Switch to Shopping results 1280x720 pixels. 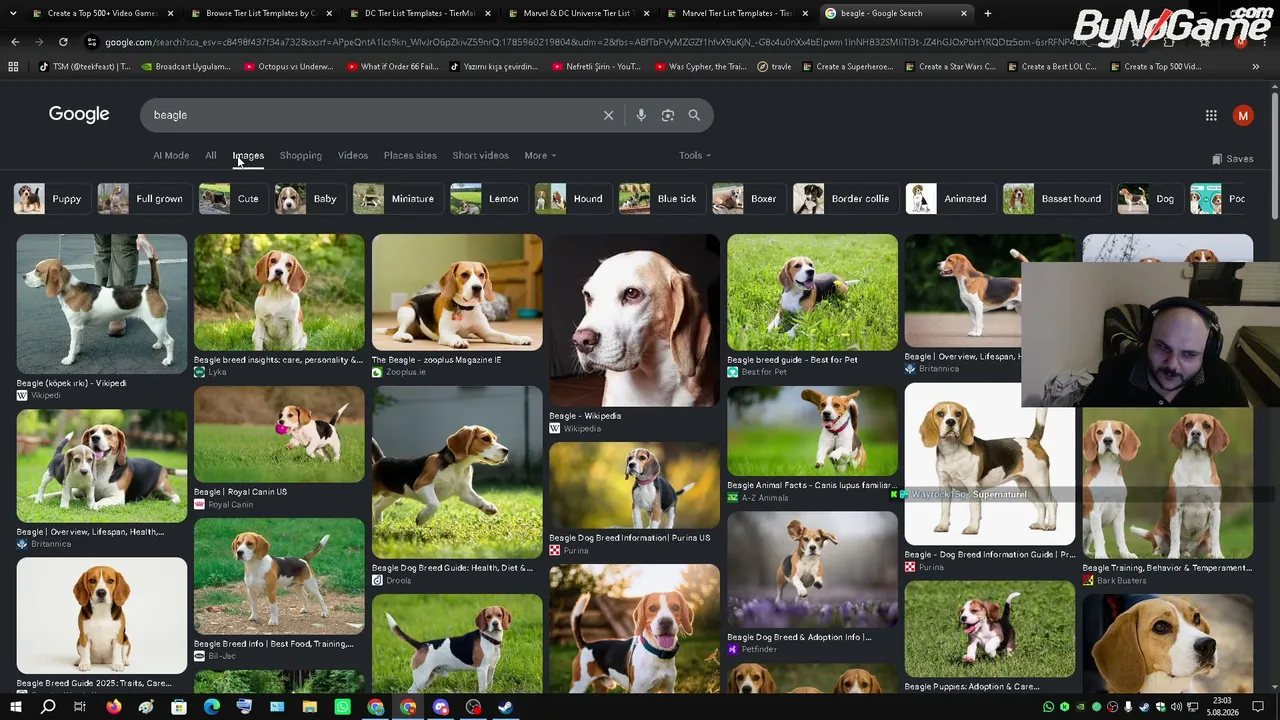tap(301, 156)
